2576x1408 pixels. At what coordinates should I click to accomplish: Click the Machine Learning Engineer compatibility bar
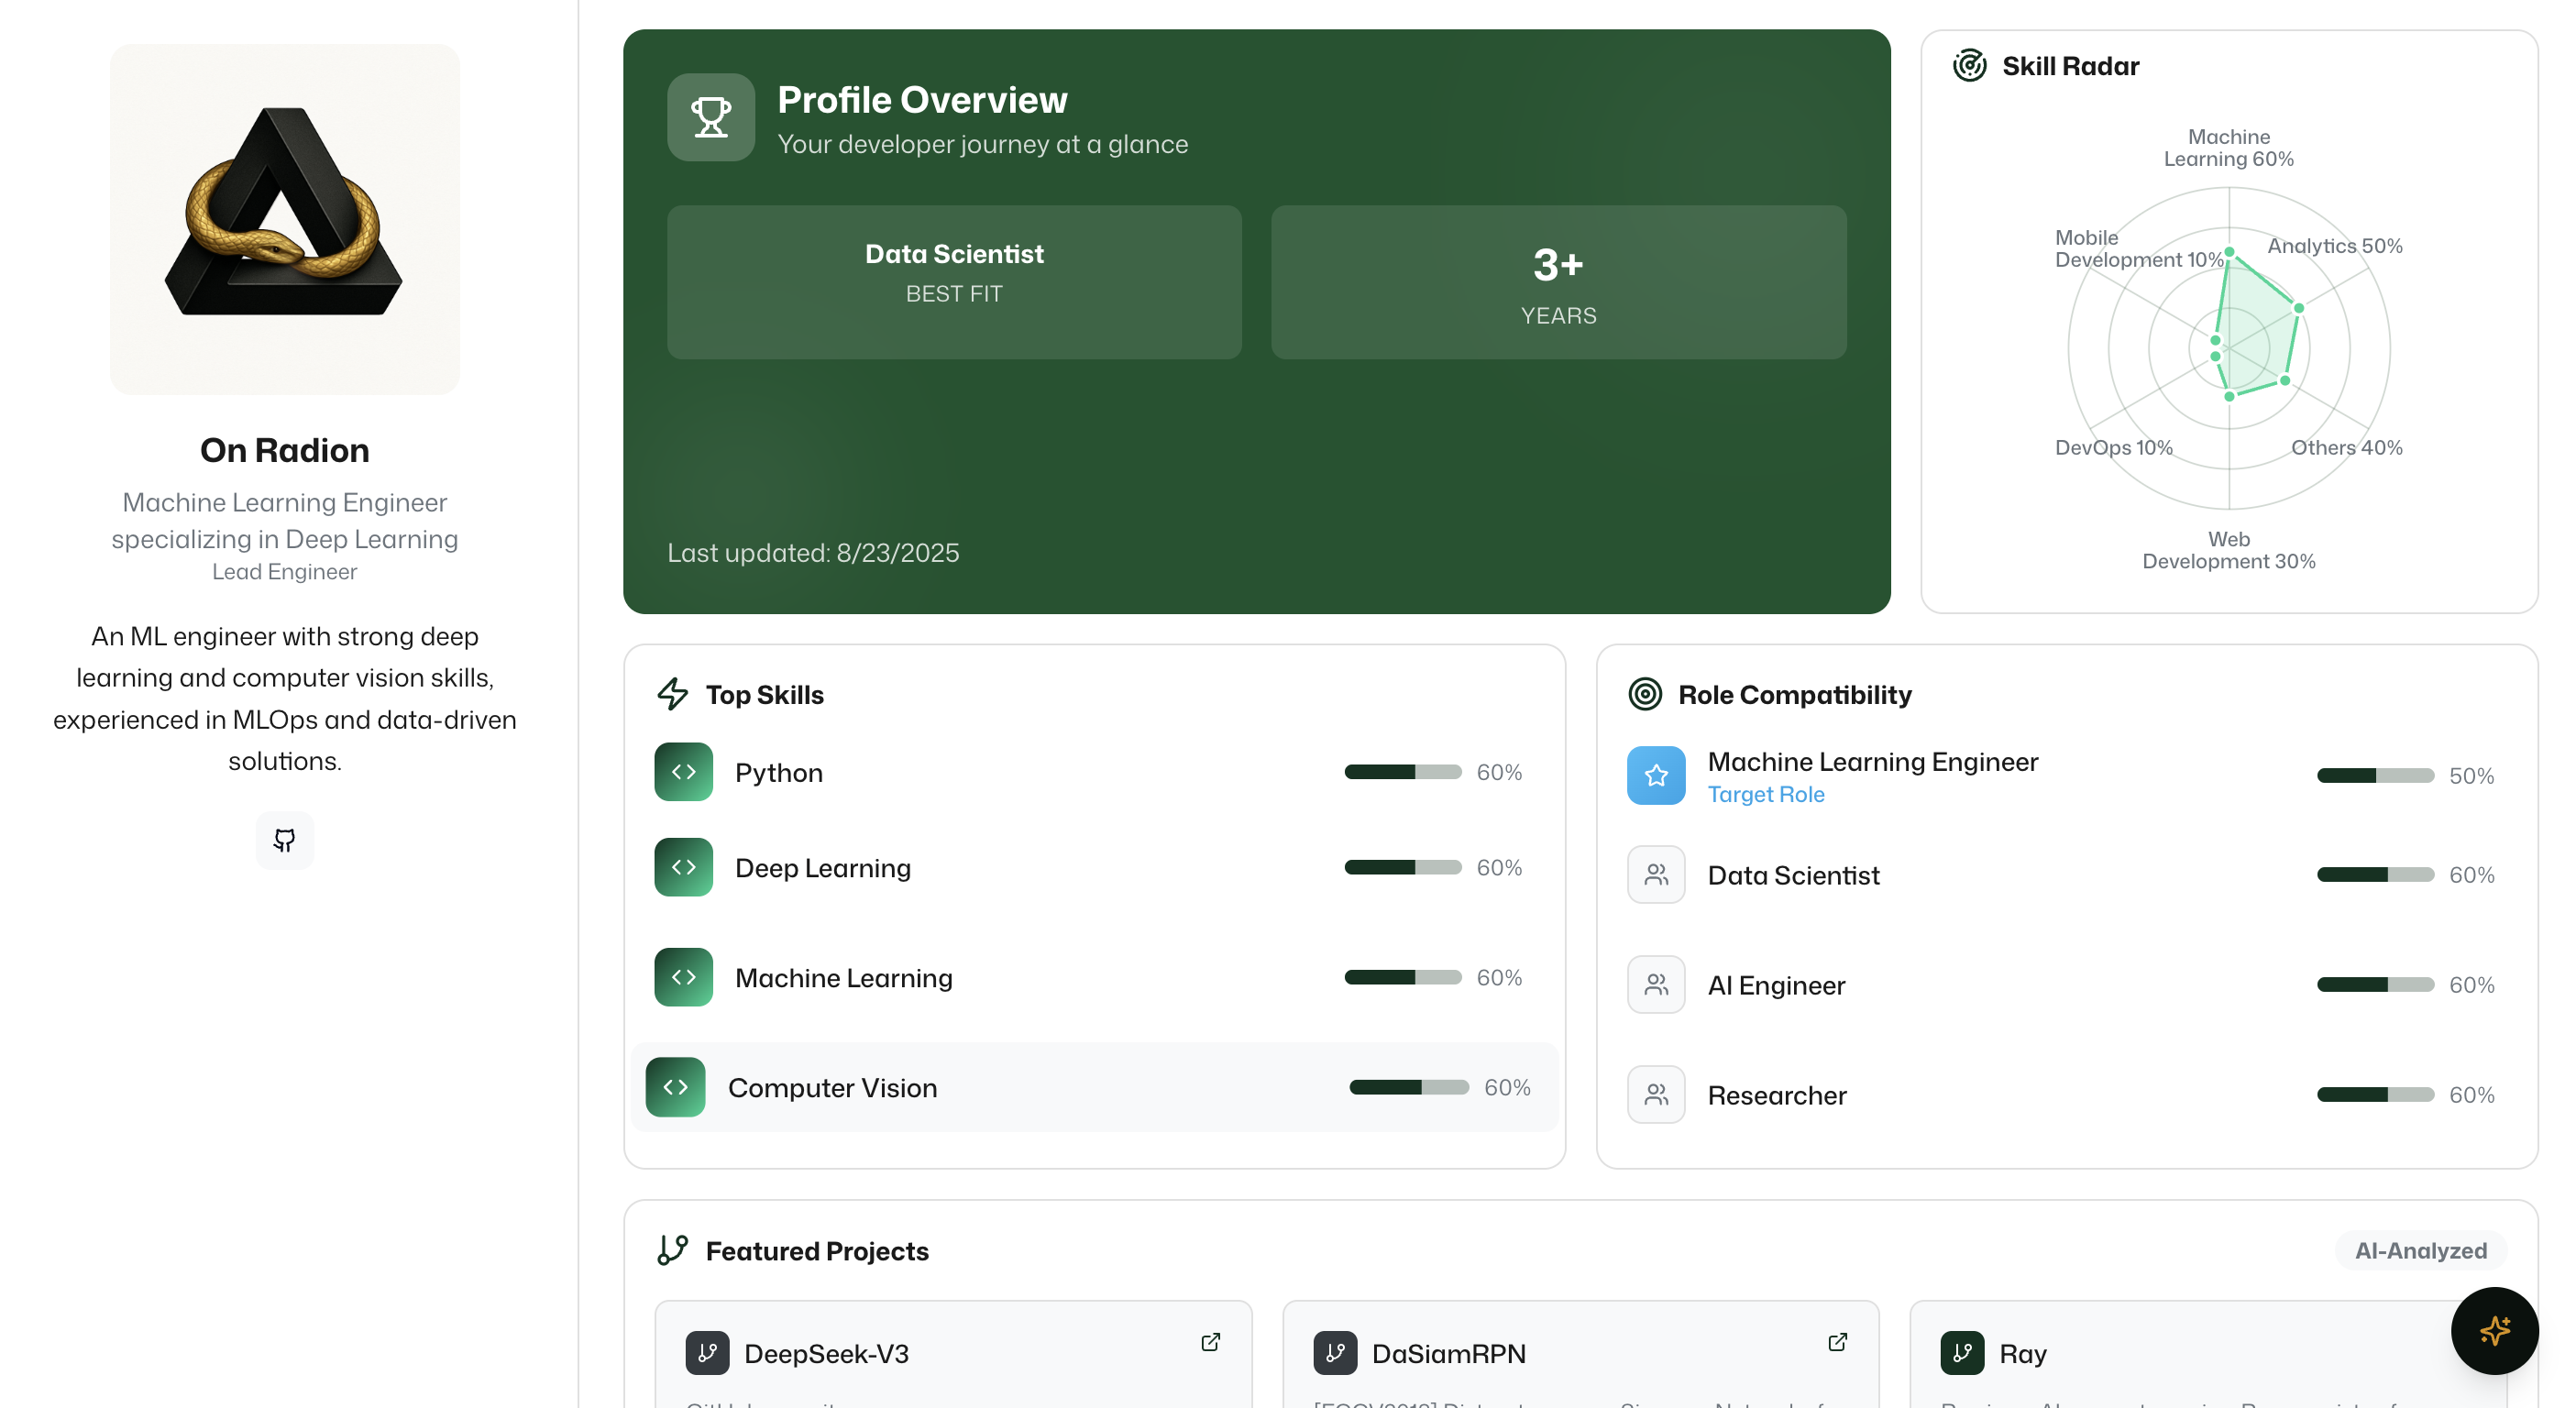[2375, 776]
